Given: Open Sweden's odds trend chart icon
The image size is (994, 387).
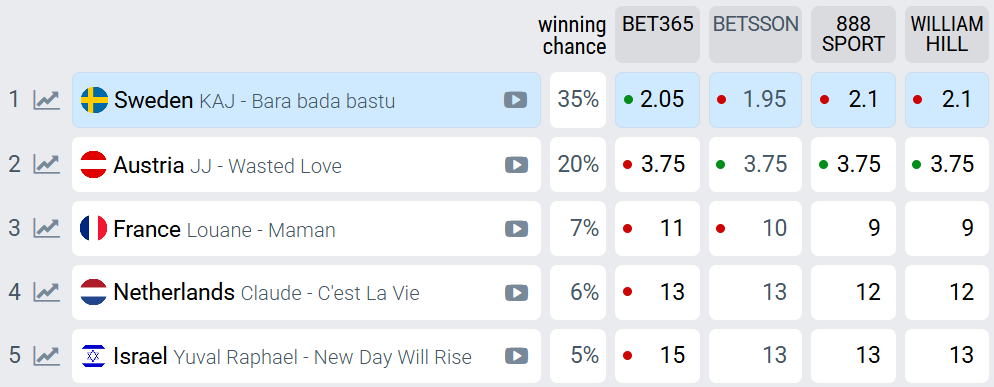Looking at the screenshot, I should (x=46, y=100).
